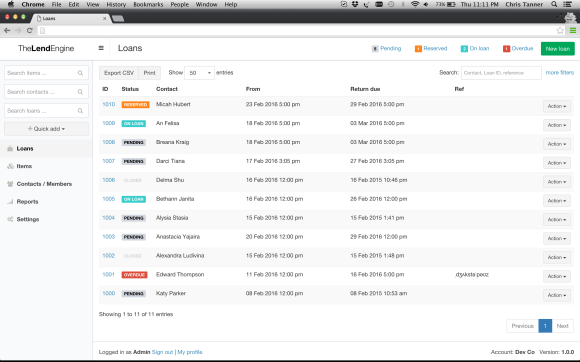Viewport: 580px width, 362px height.
Task: Open Action dropdown for Anastacia Yajaira
Action: pos(557,238)
